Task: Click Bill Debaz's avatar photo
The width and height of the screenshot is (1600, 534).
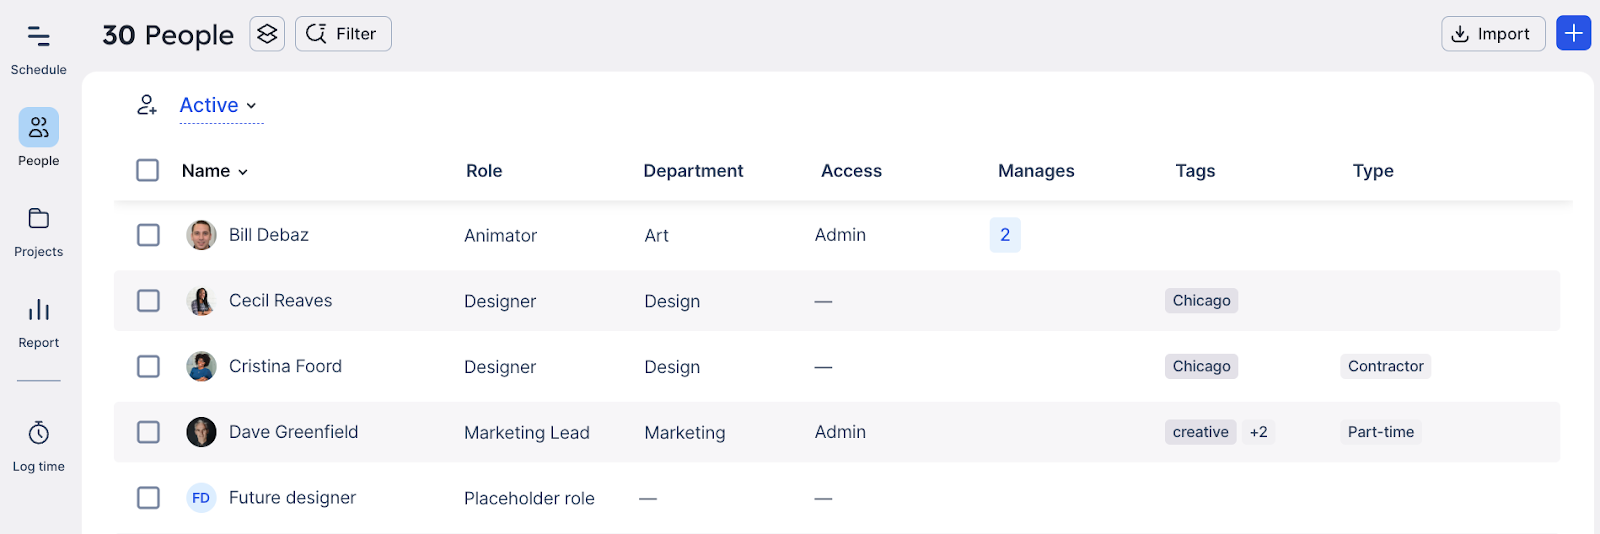Action: pos(201,235)
